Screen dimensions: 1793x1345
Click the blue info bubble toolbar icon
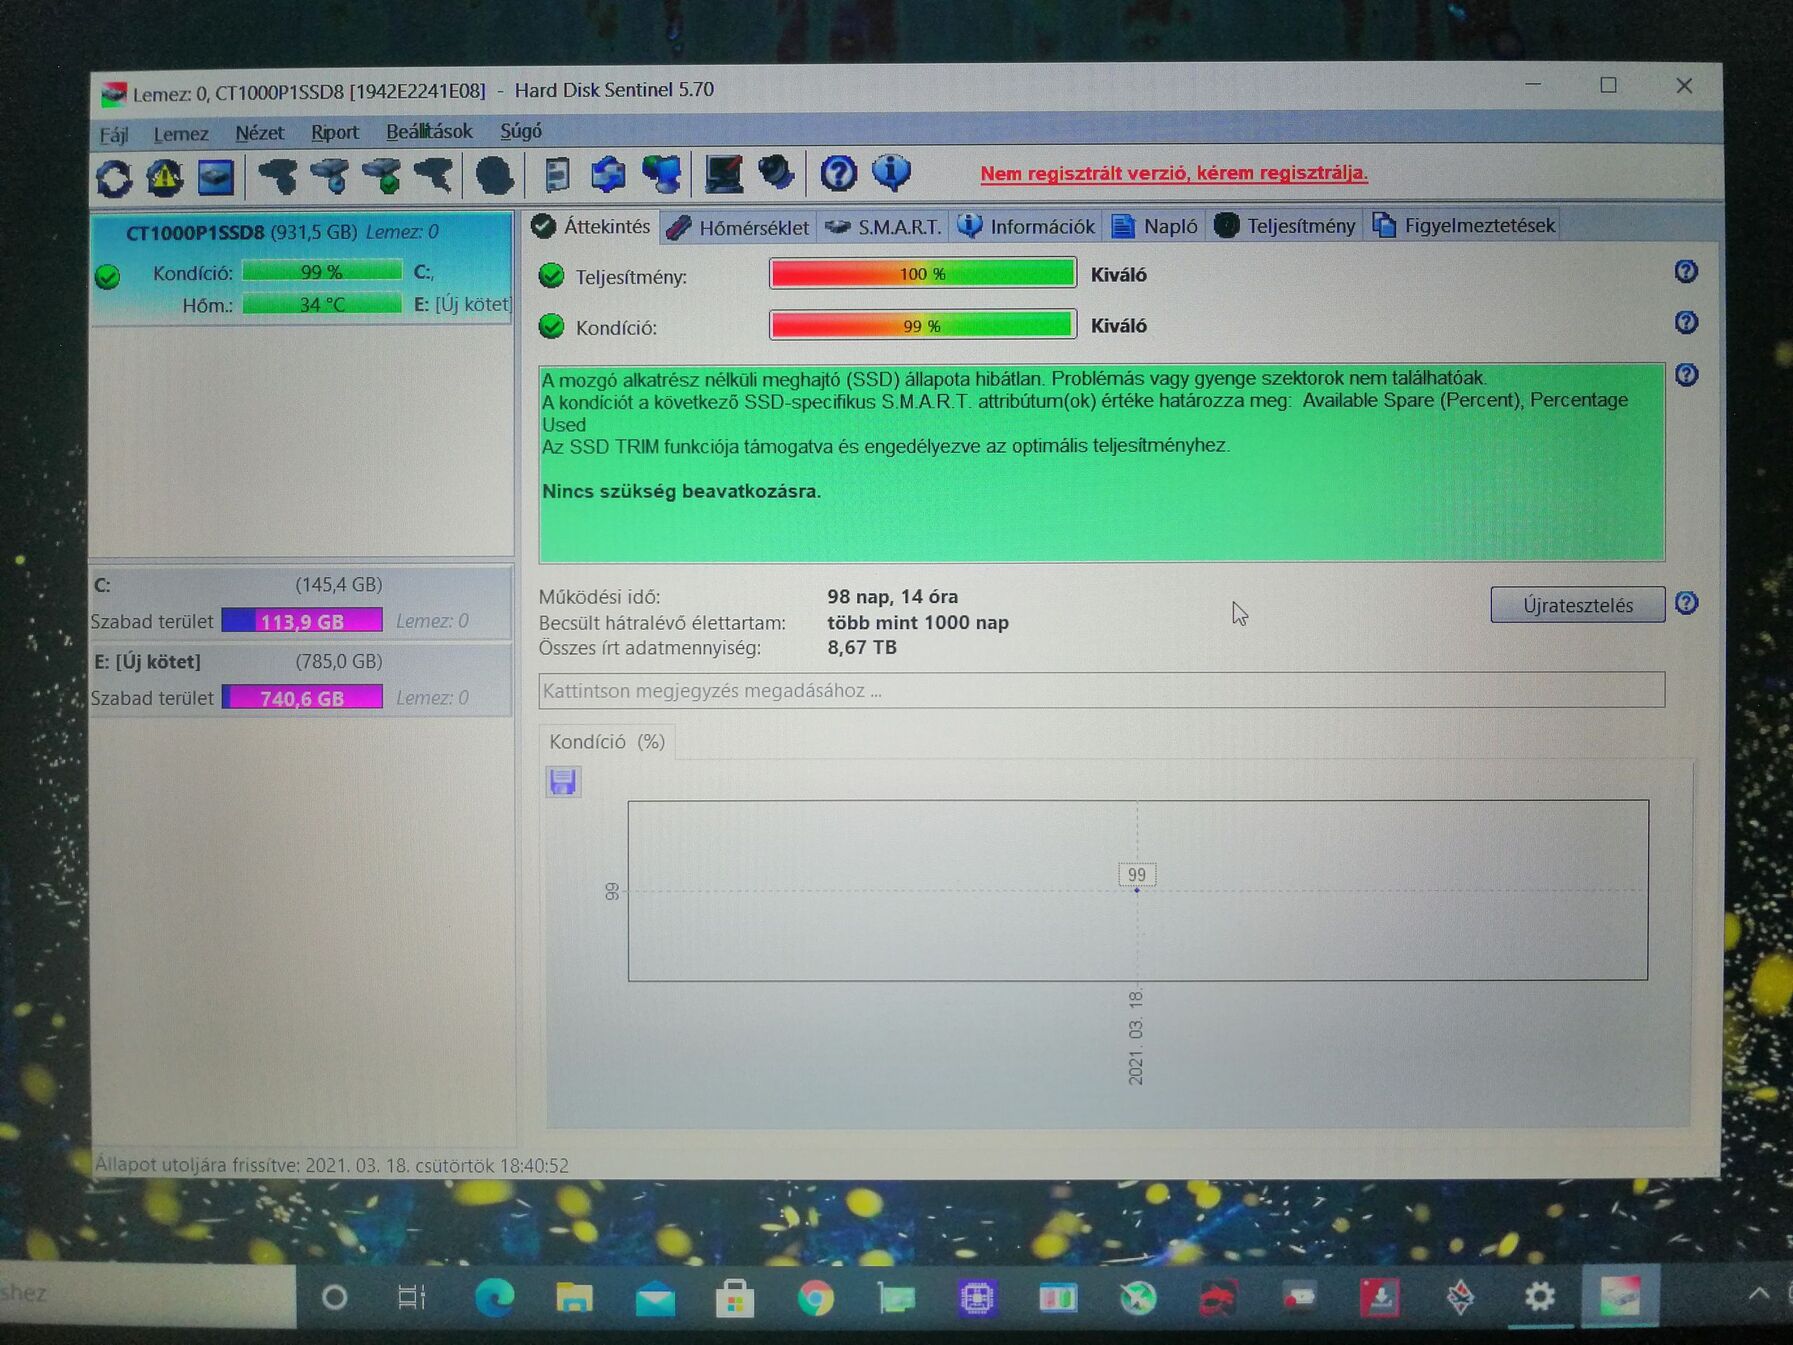click(891, 173)
